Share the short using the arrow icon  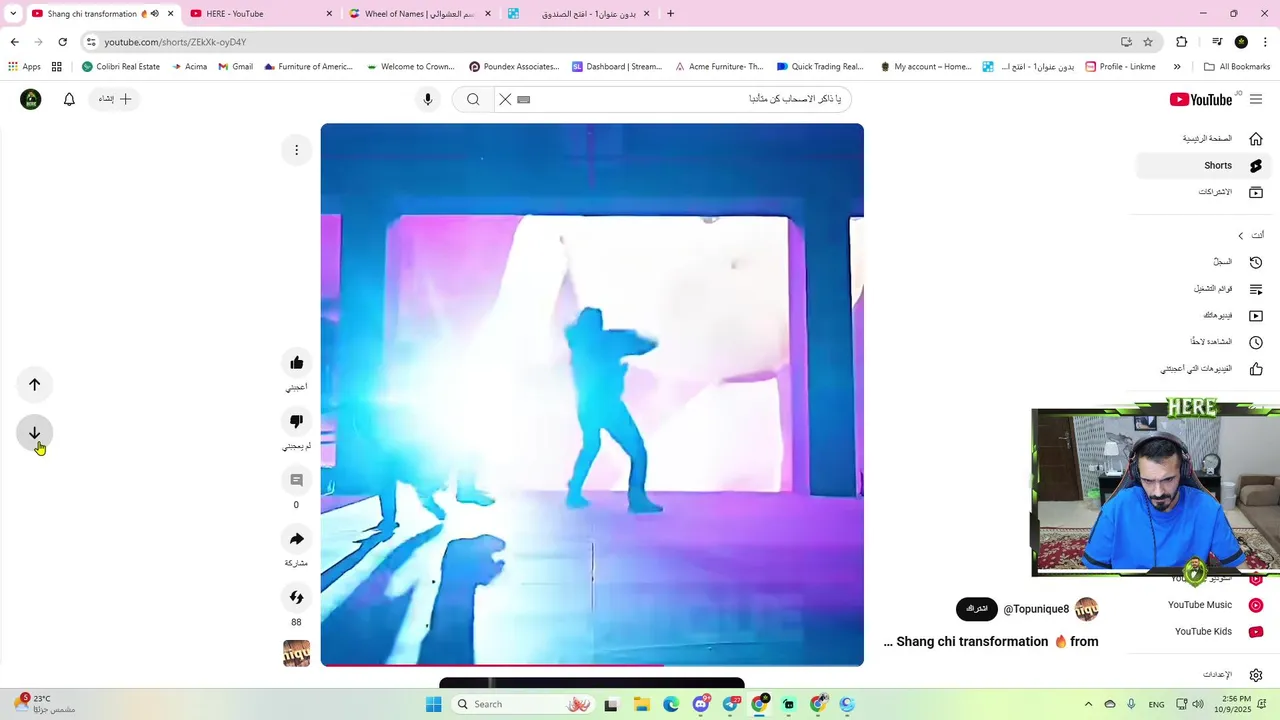(x=296, y=539)
